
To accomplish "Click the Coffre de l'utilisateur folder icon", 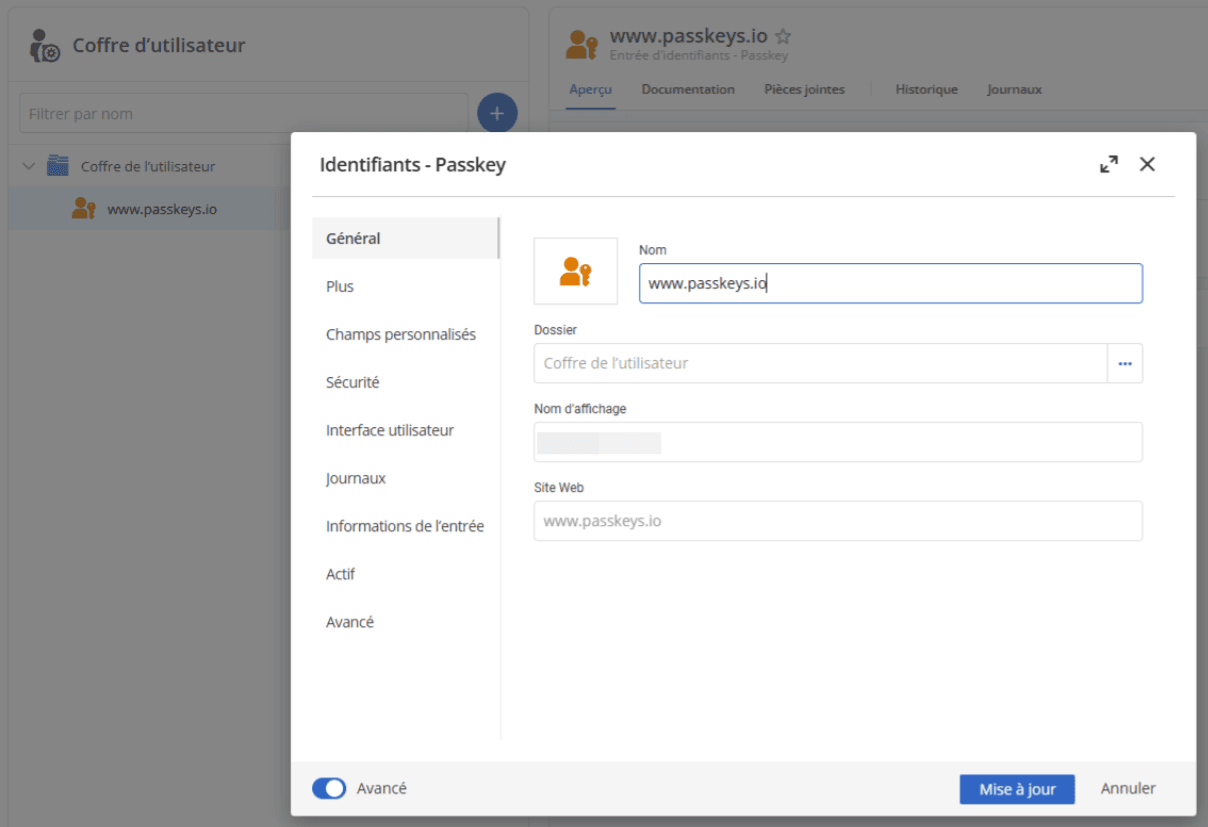I will coord(58,166).
